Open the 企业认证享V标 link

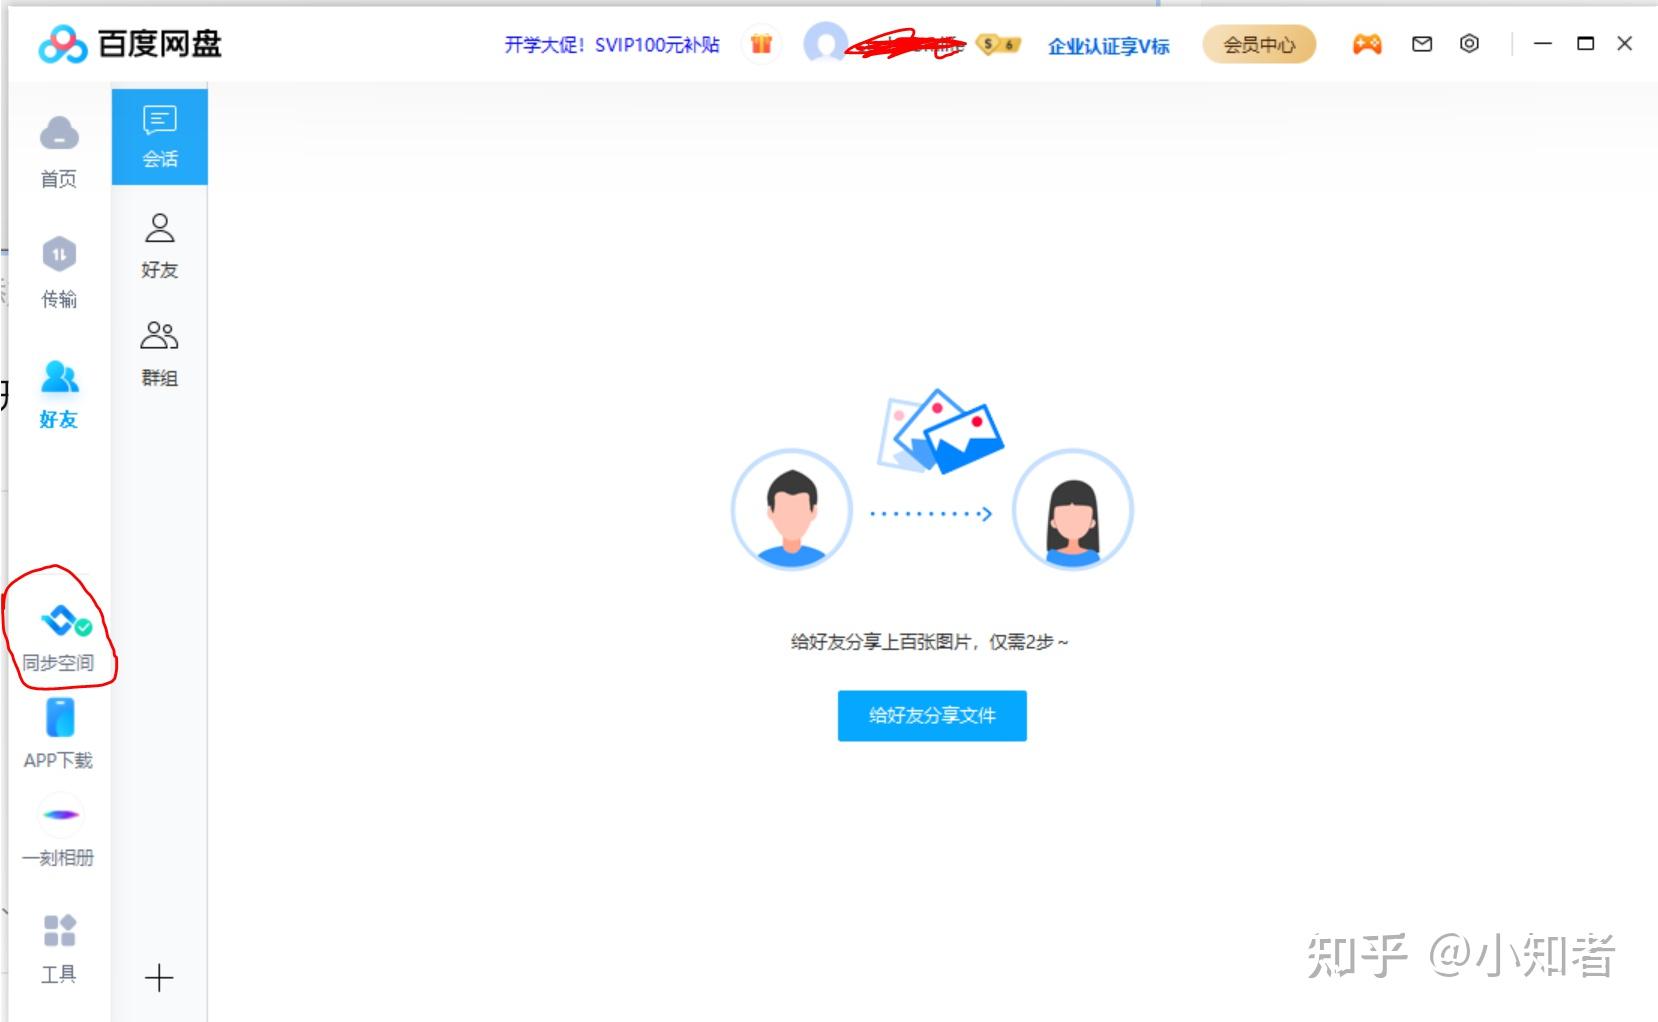pyautogui.click(x=1109, y=46)
